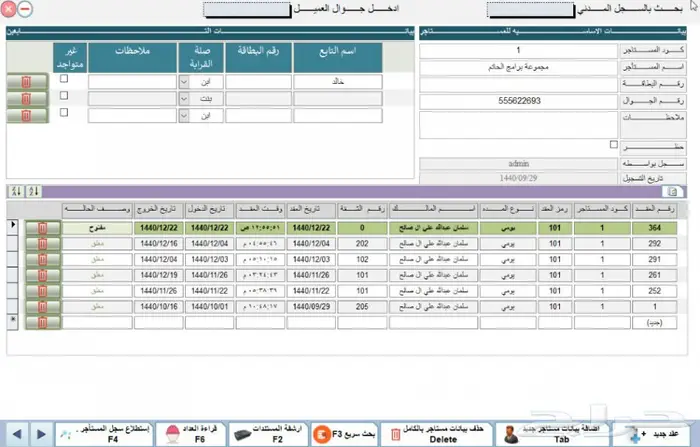Click the round minimize icon
This screenshot has width=700, height=447.
coord(25,9)
